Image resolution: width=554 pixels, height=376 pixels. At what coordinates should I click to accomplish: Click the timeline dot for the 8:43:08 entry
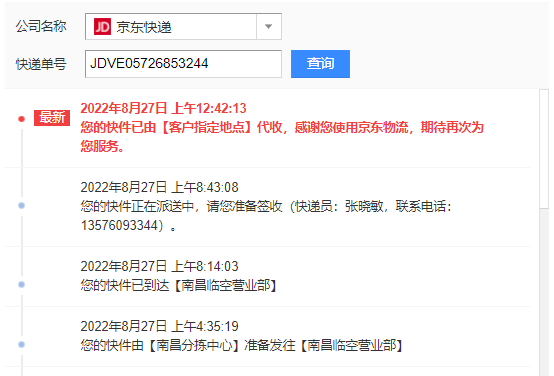tap(22, 205)
